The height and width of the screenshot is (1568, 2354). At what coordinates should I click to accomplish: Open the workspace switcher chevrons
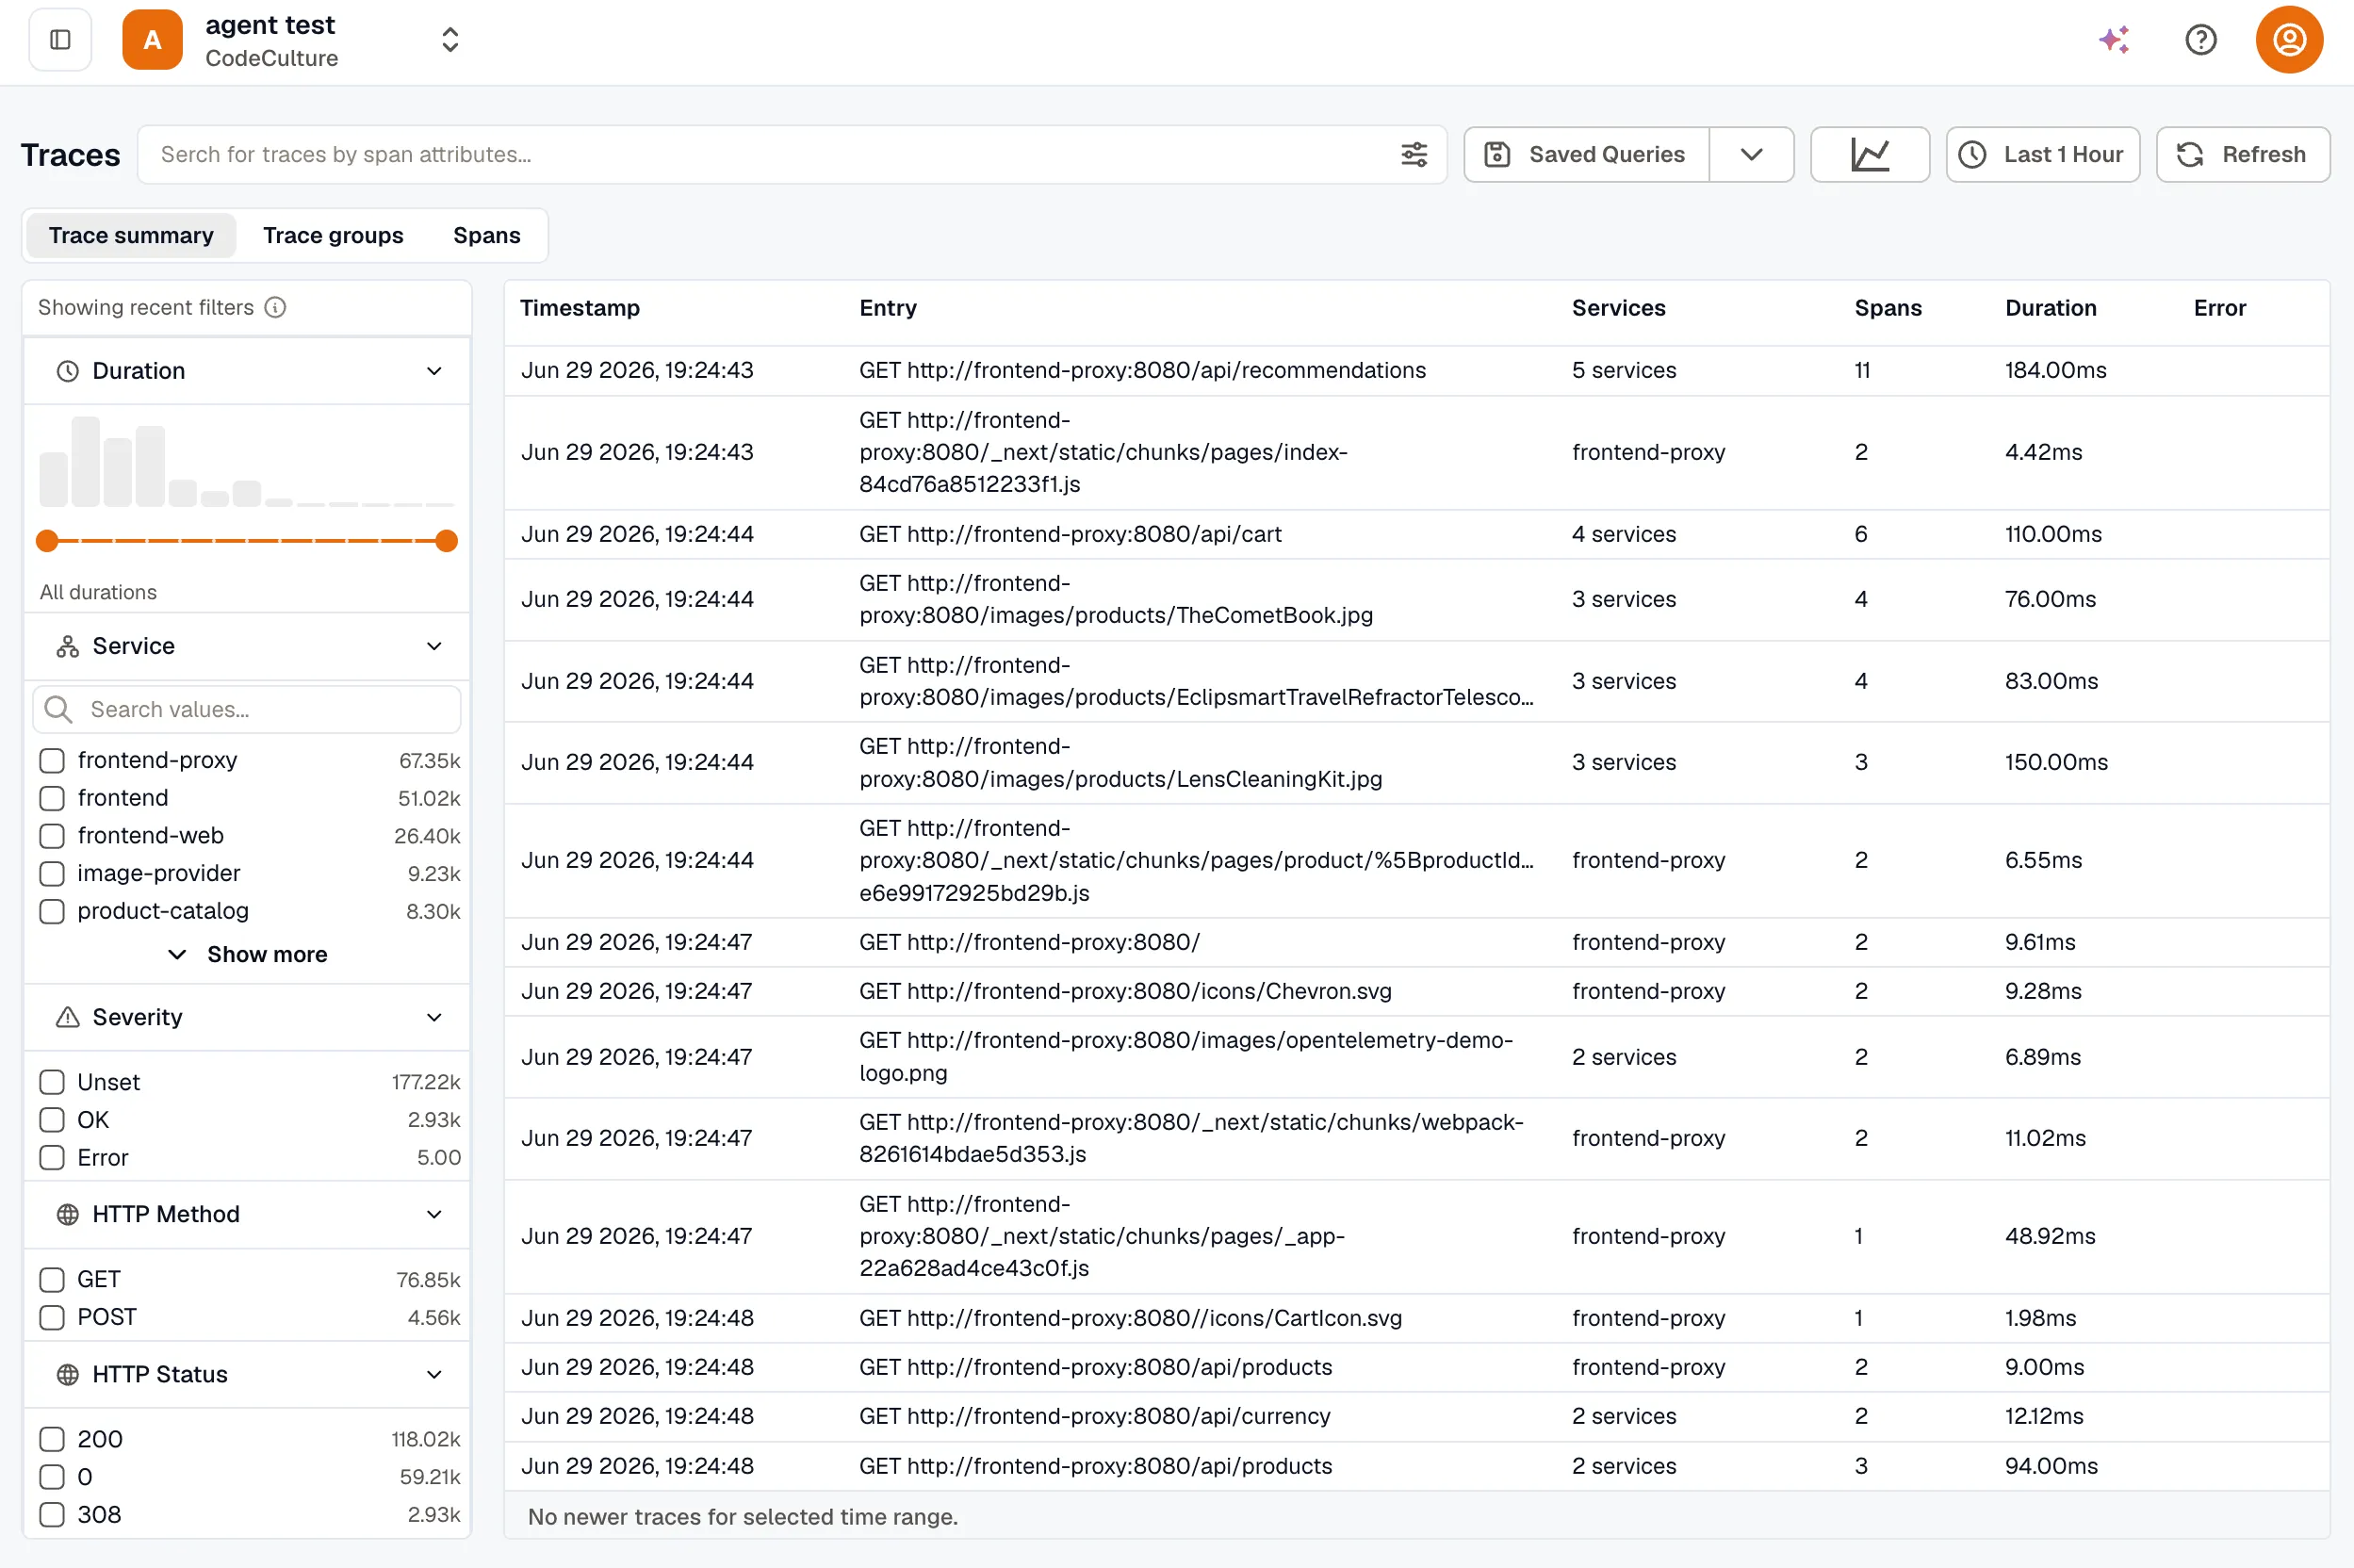pos(450,40)
